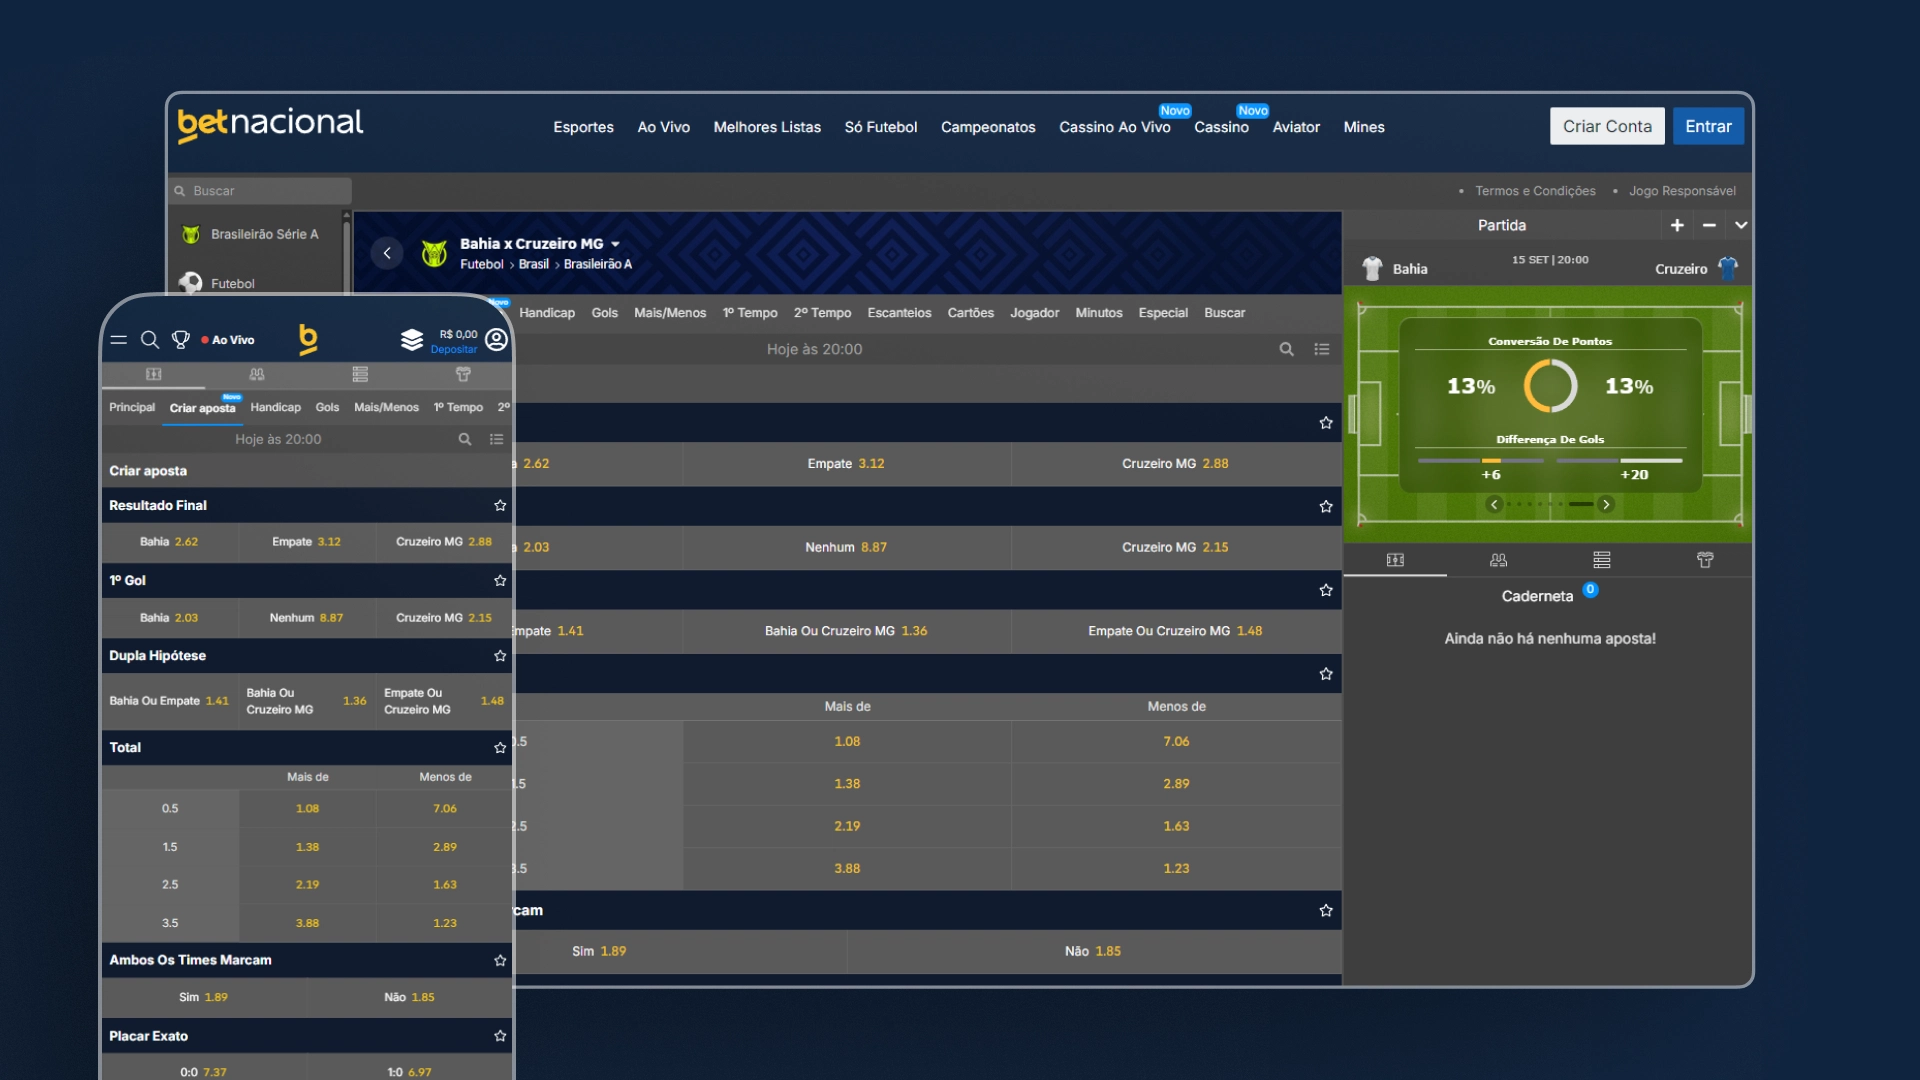Open Só Futebol in top navigation
Image resolution: width=1920 pixels, height=1080 pixels.
(x=880, y=127)
